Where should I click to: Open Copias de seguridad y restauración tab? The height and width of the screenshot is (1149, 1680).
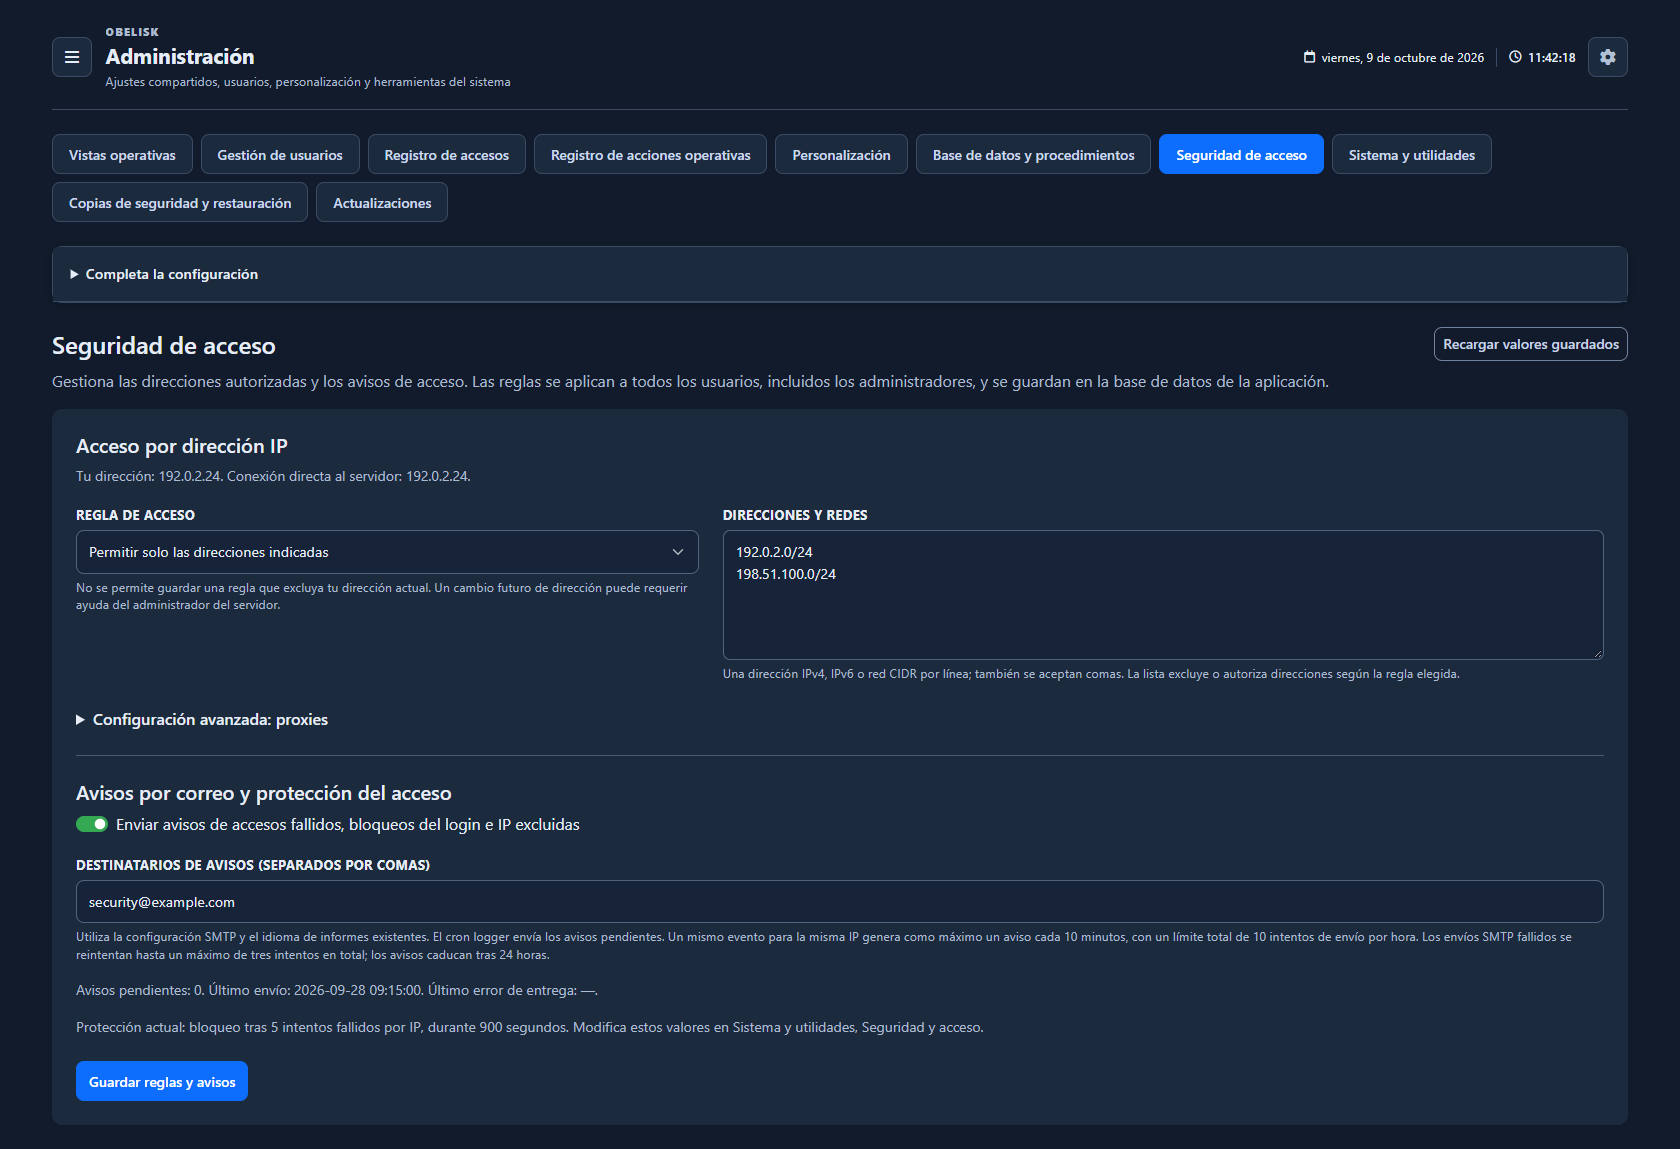(180, 202)
